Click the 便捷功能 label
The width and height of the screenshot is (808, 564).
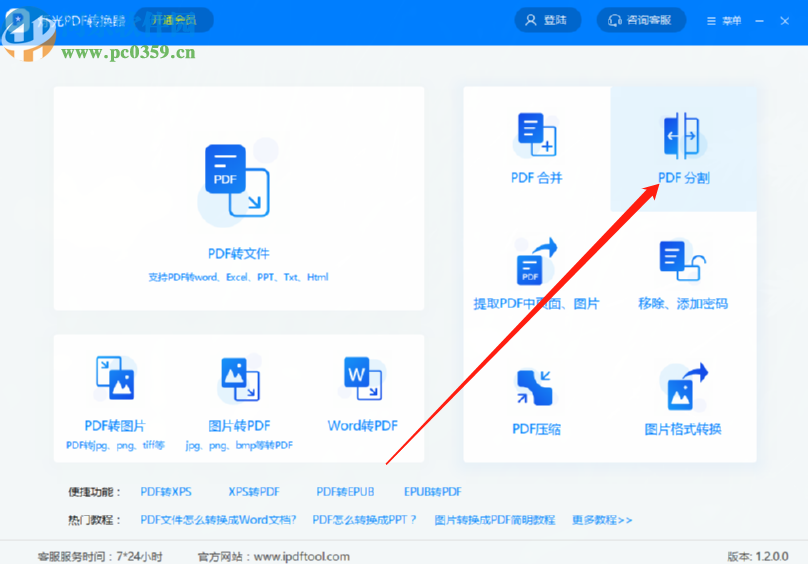click(94, 492)
